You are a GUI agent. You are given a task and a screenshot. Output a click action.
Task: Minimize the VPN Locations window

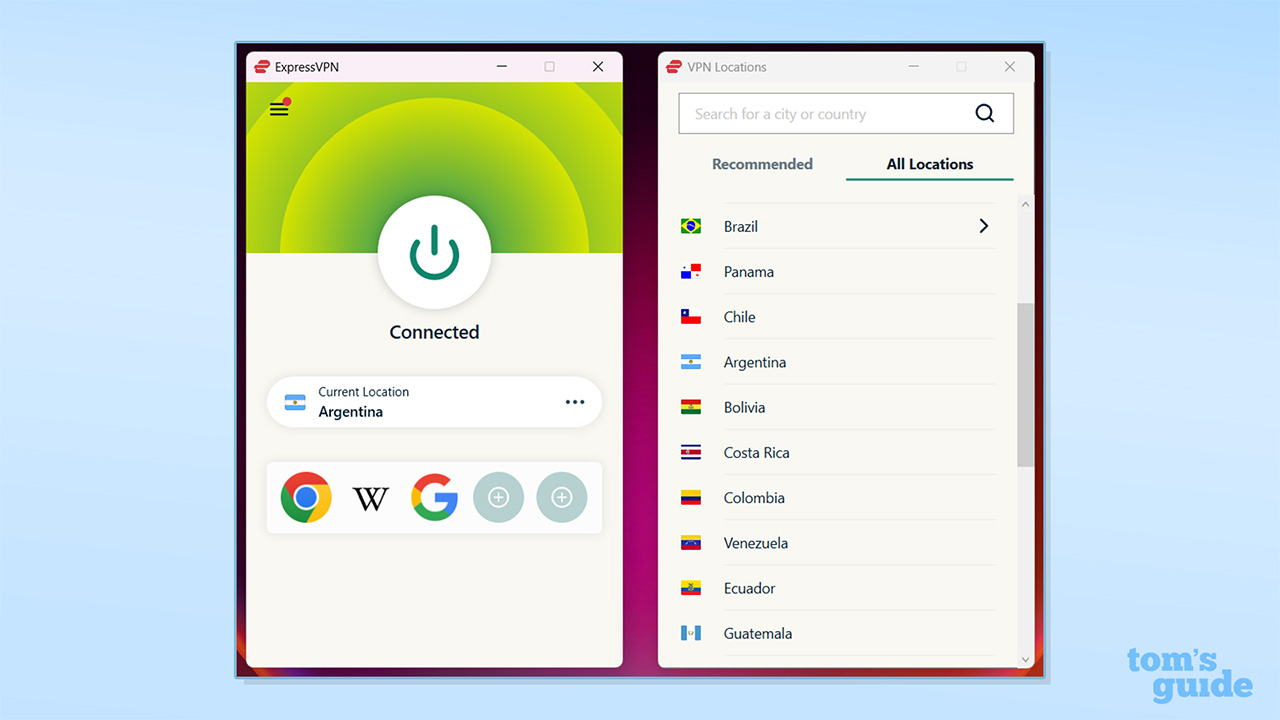click(x=913, y=67)
